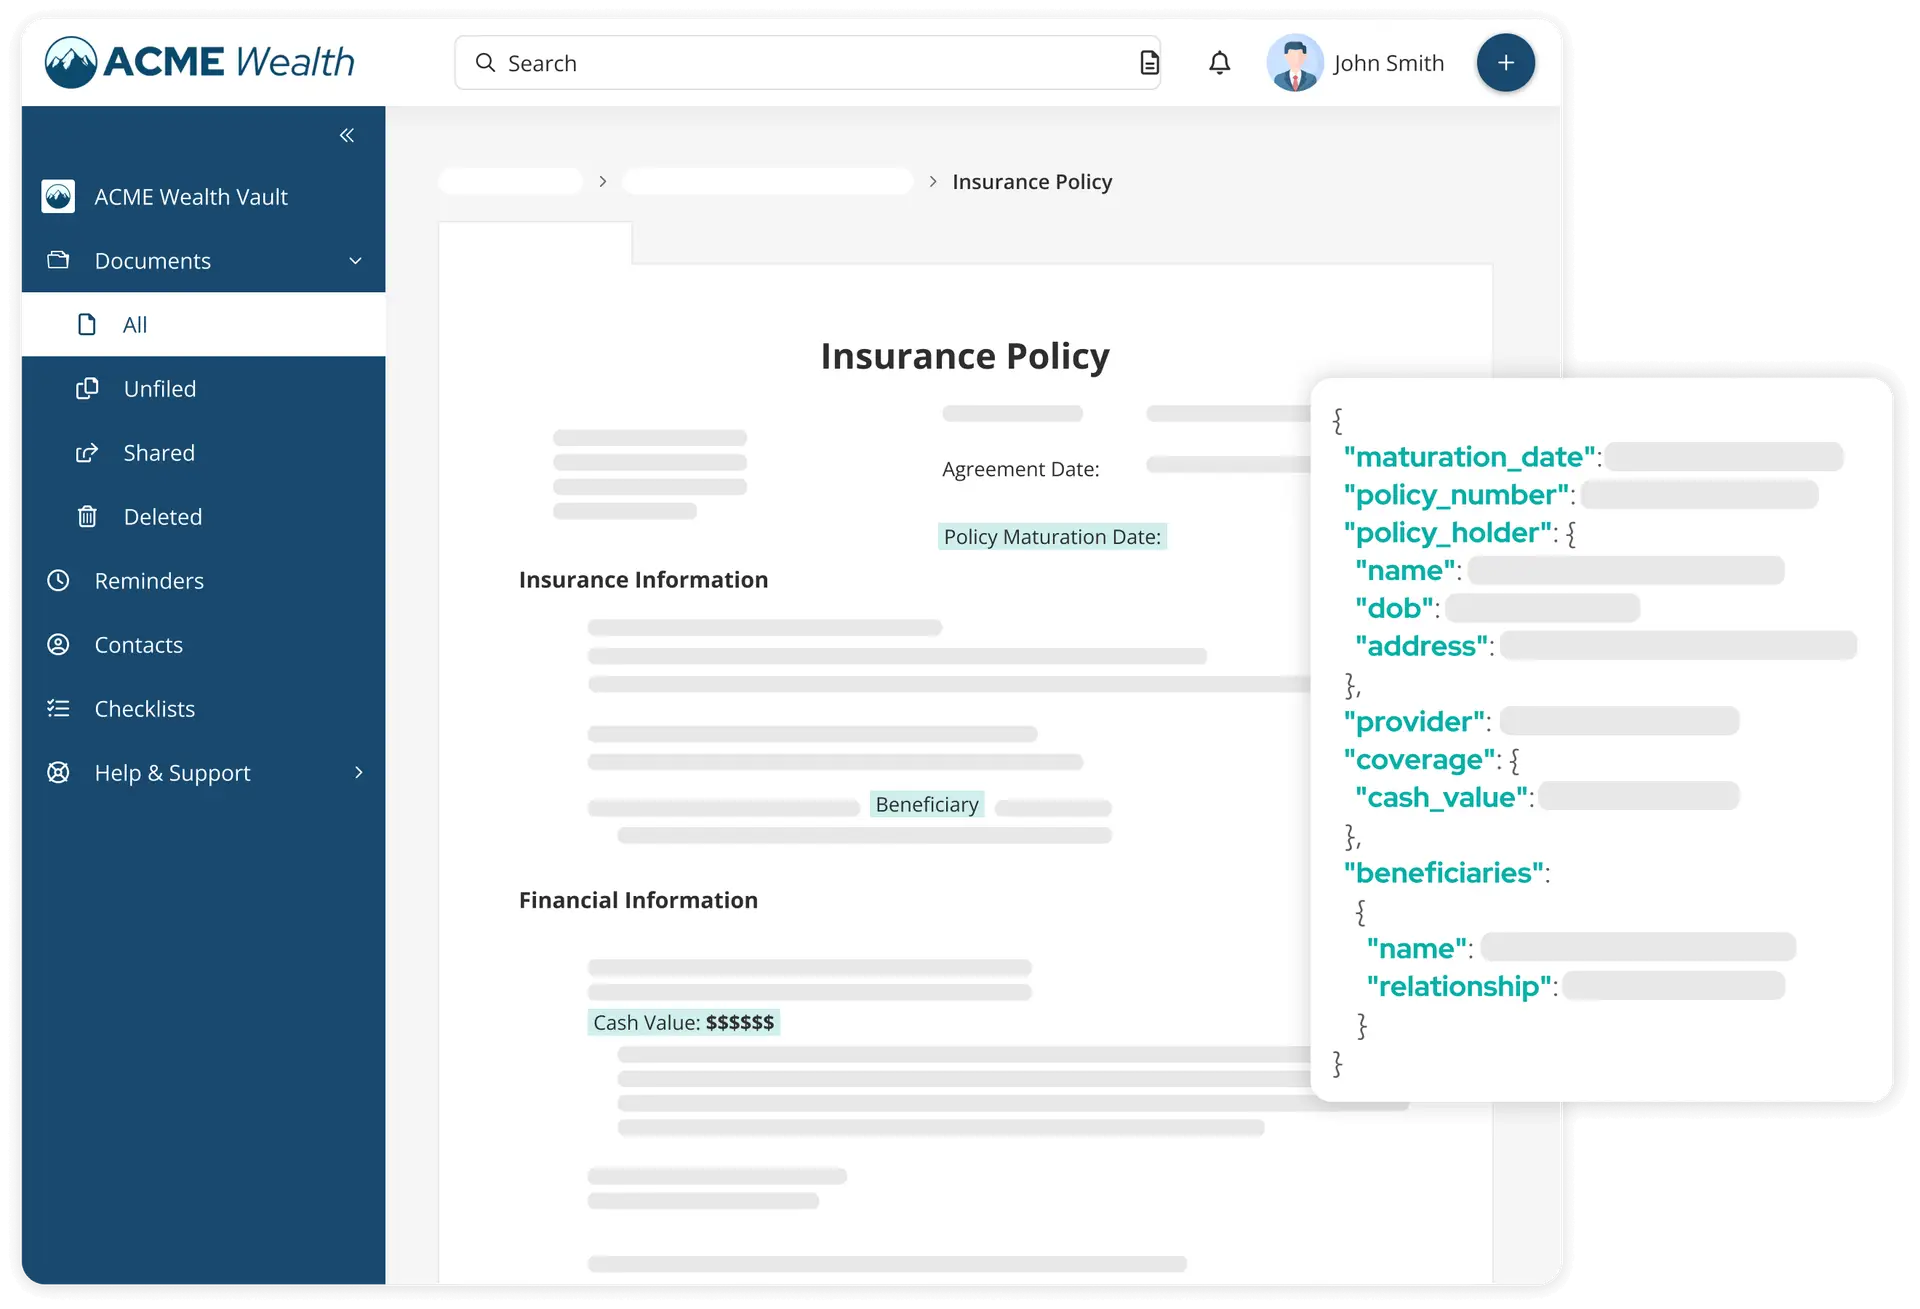Collapse the Documents section chevron
Image resolution: width=1920 pixels, height=1309 pixels.
click(x=355, y=260)
